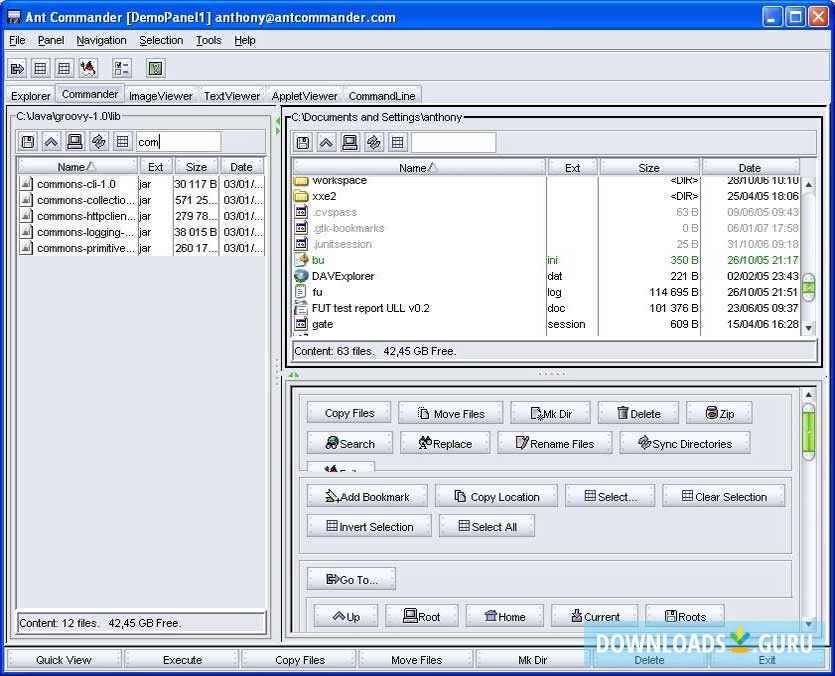Sort left panel by Name column header

pos(77,167)
